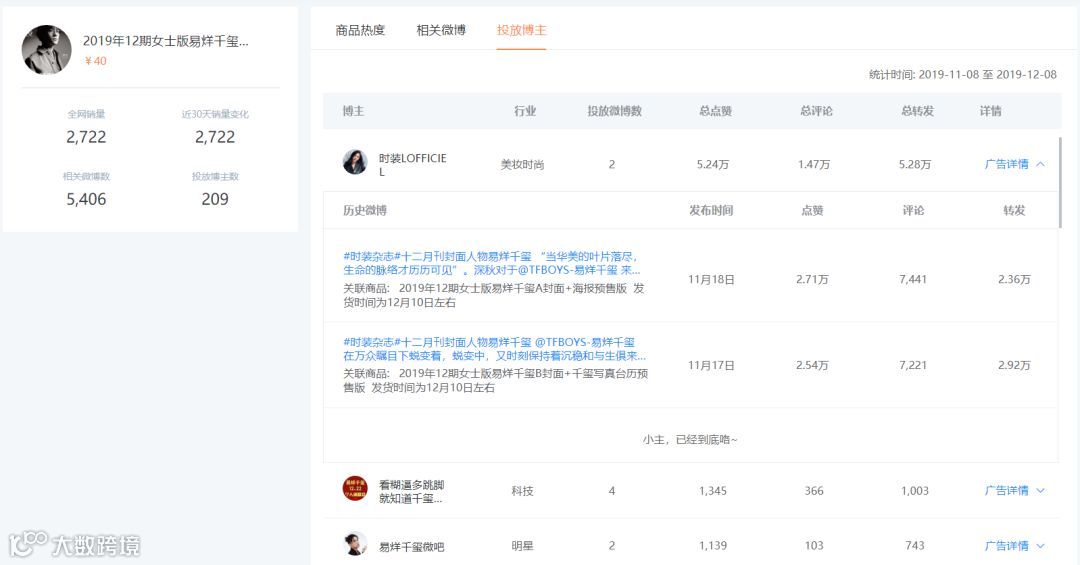Image resolution: width=1080 pixels, height=565 pixels.
Task: Expand 广告详情 for 易烊千玺微吧 row
Action: click(x=1015, y=546)
